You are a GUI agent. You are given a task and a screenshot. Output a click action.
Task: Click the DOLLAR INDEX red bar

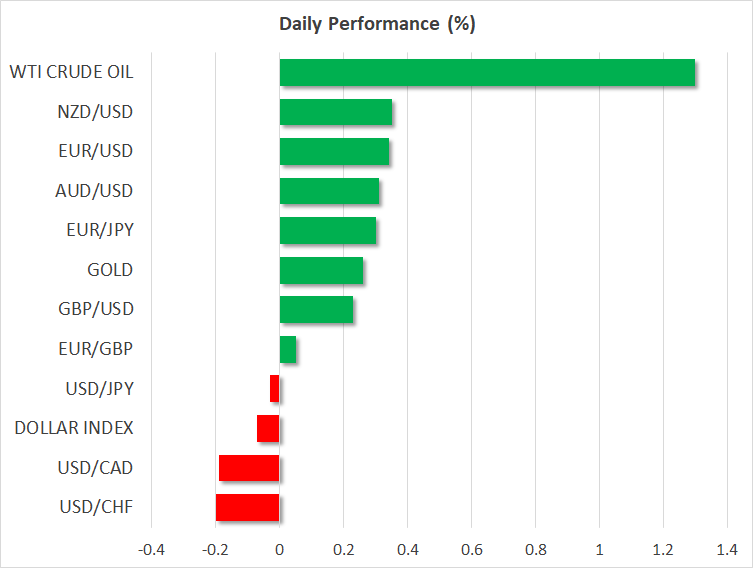(x=268, y=428)
